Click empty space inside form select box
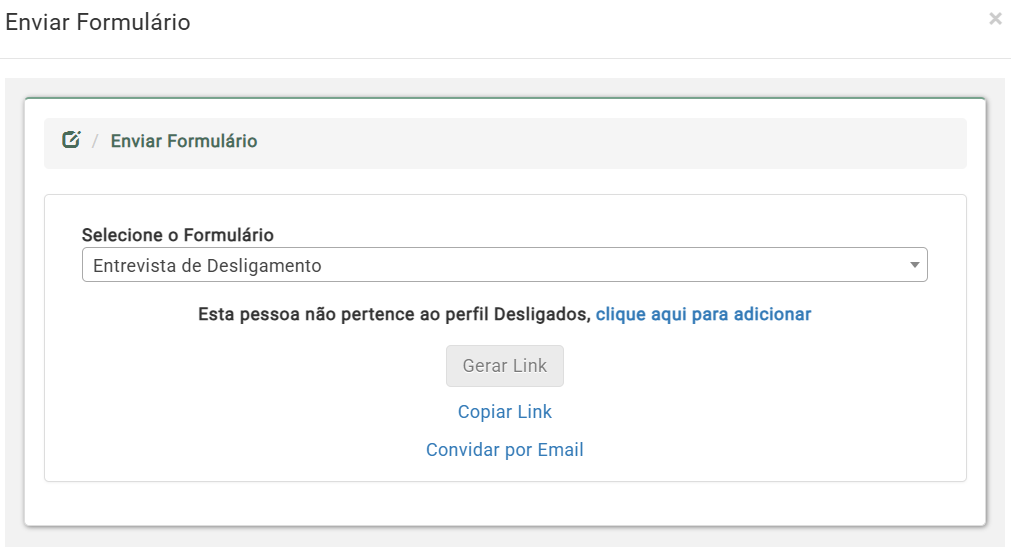The width and height of the screenshot is (1011, 547). [613, 265]
